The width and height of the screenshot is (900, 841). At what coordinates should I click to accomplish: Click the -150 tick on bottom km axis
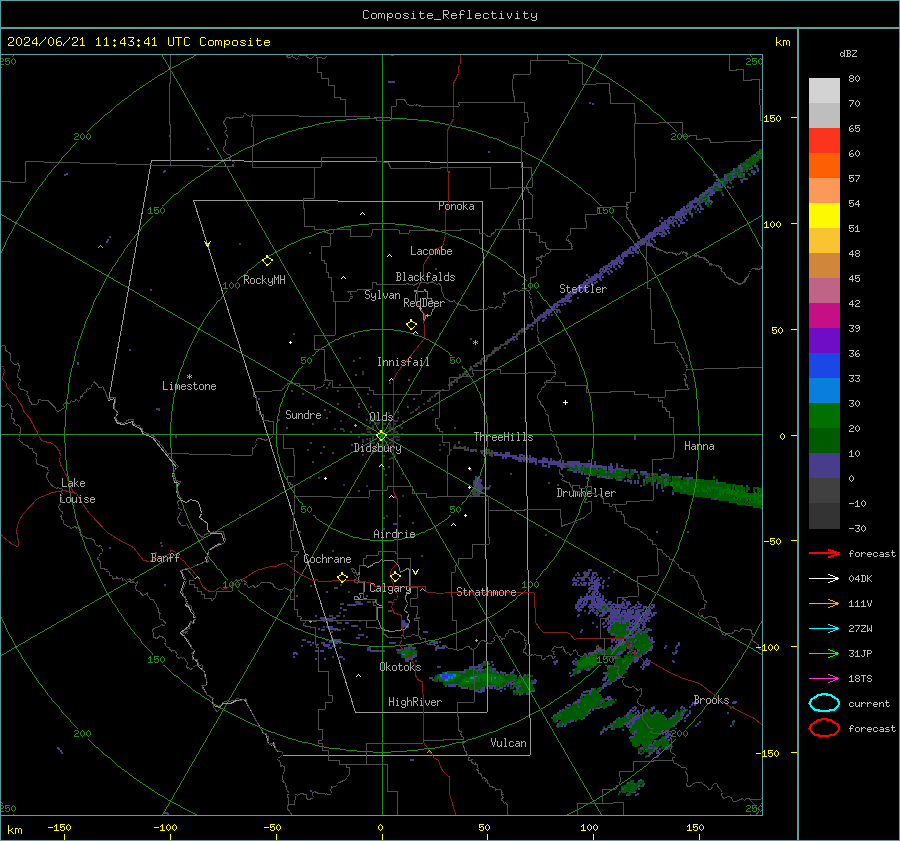click(59, 827)
